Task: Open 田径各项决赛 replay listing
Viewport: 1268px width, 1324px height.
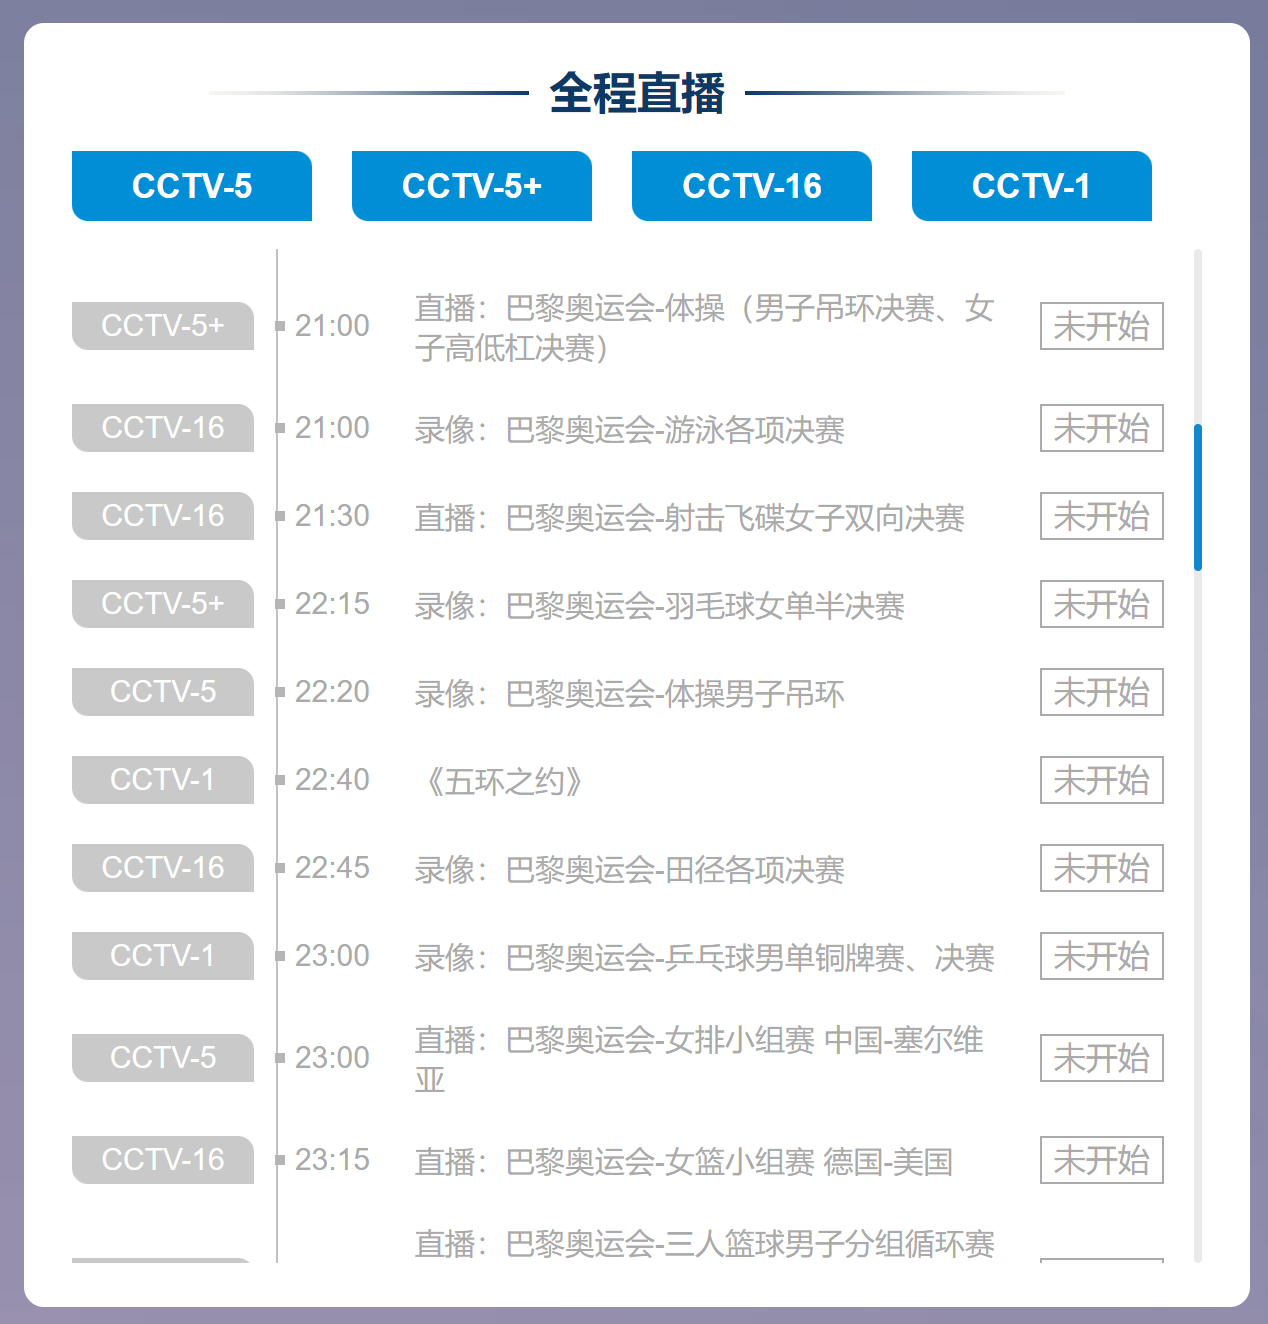Action: pyautogui.click(x=629, y=870)
